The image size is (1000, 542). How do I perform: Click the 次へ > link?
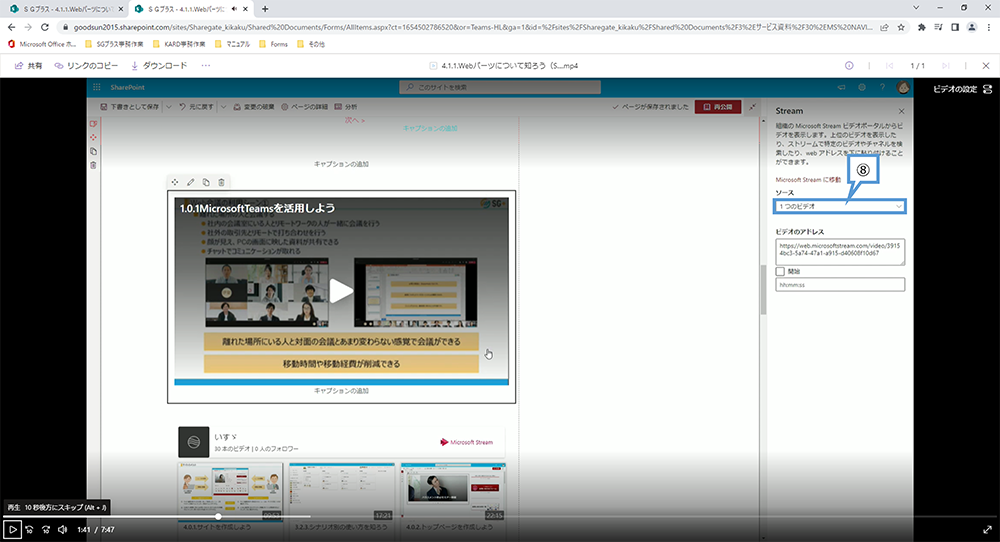(x=355, y=120)
